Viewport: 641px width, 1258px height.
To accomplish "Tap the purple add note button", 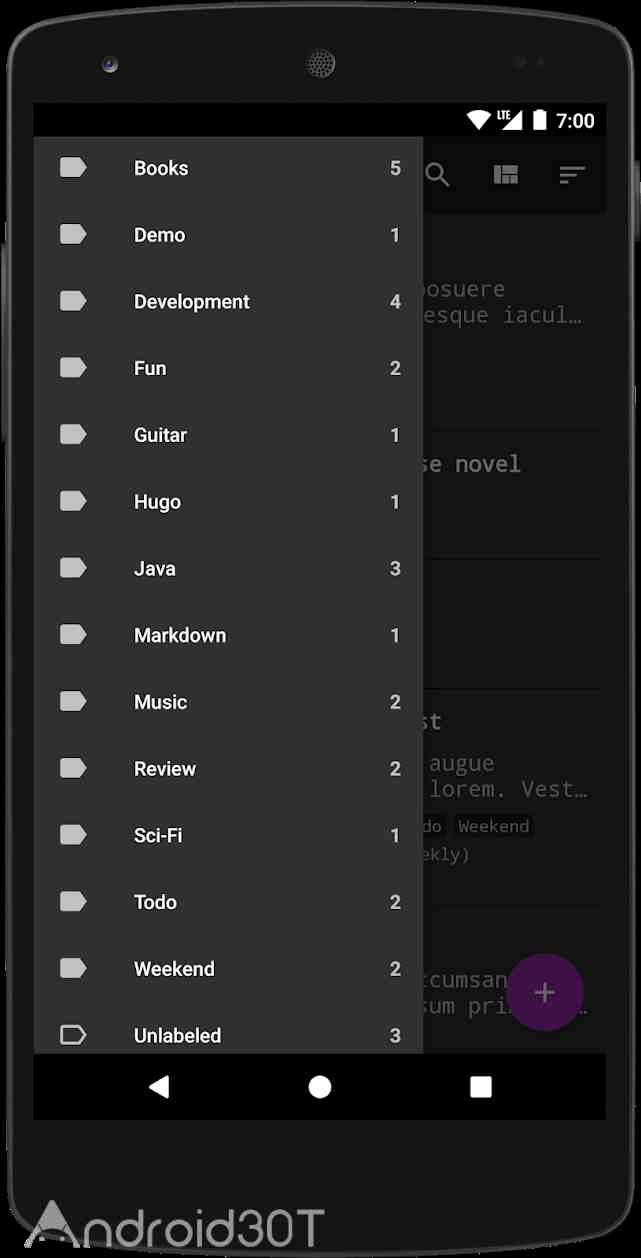I will [544, 992].
